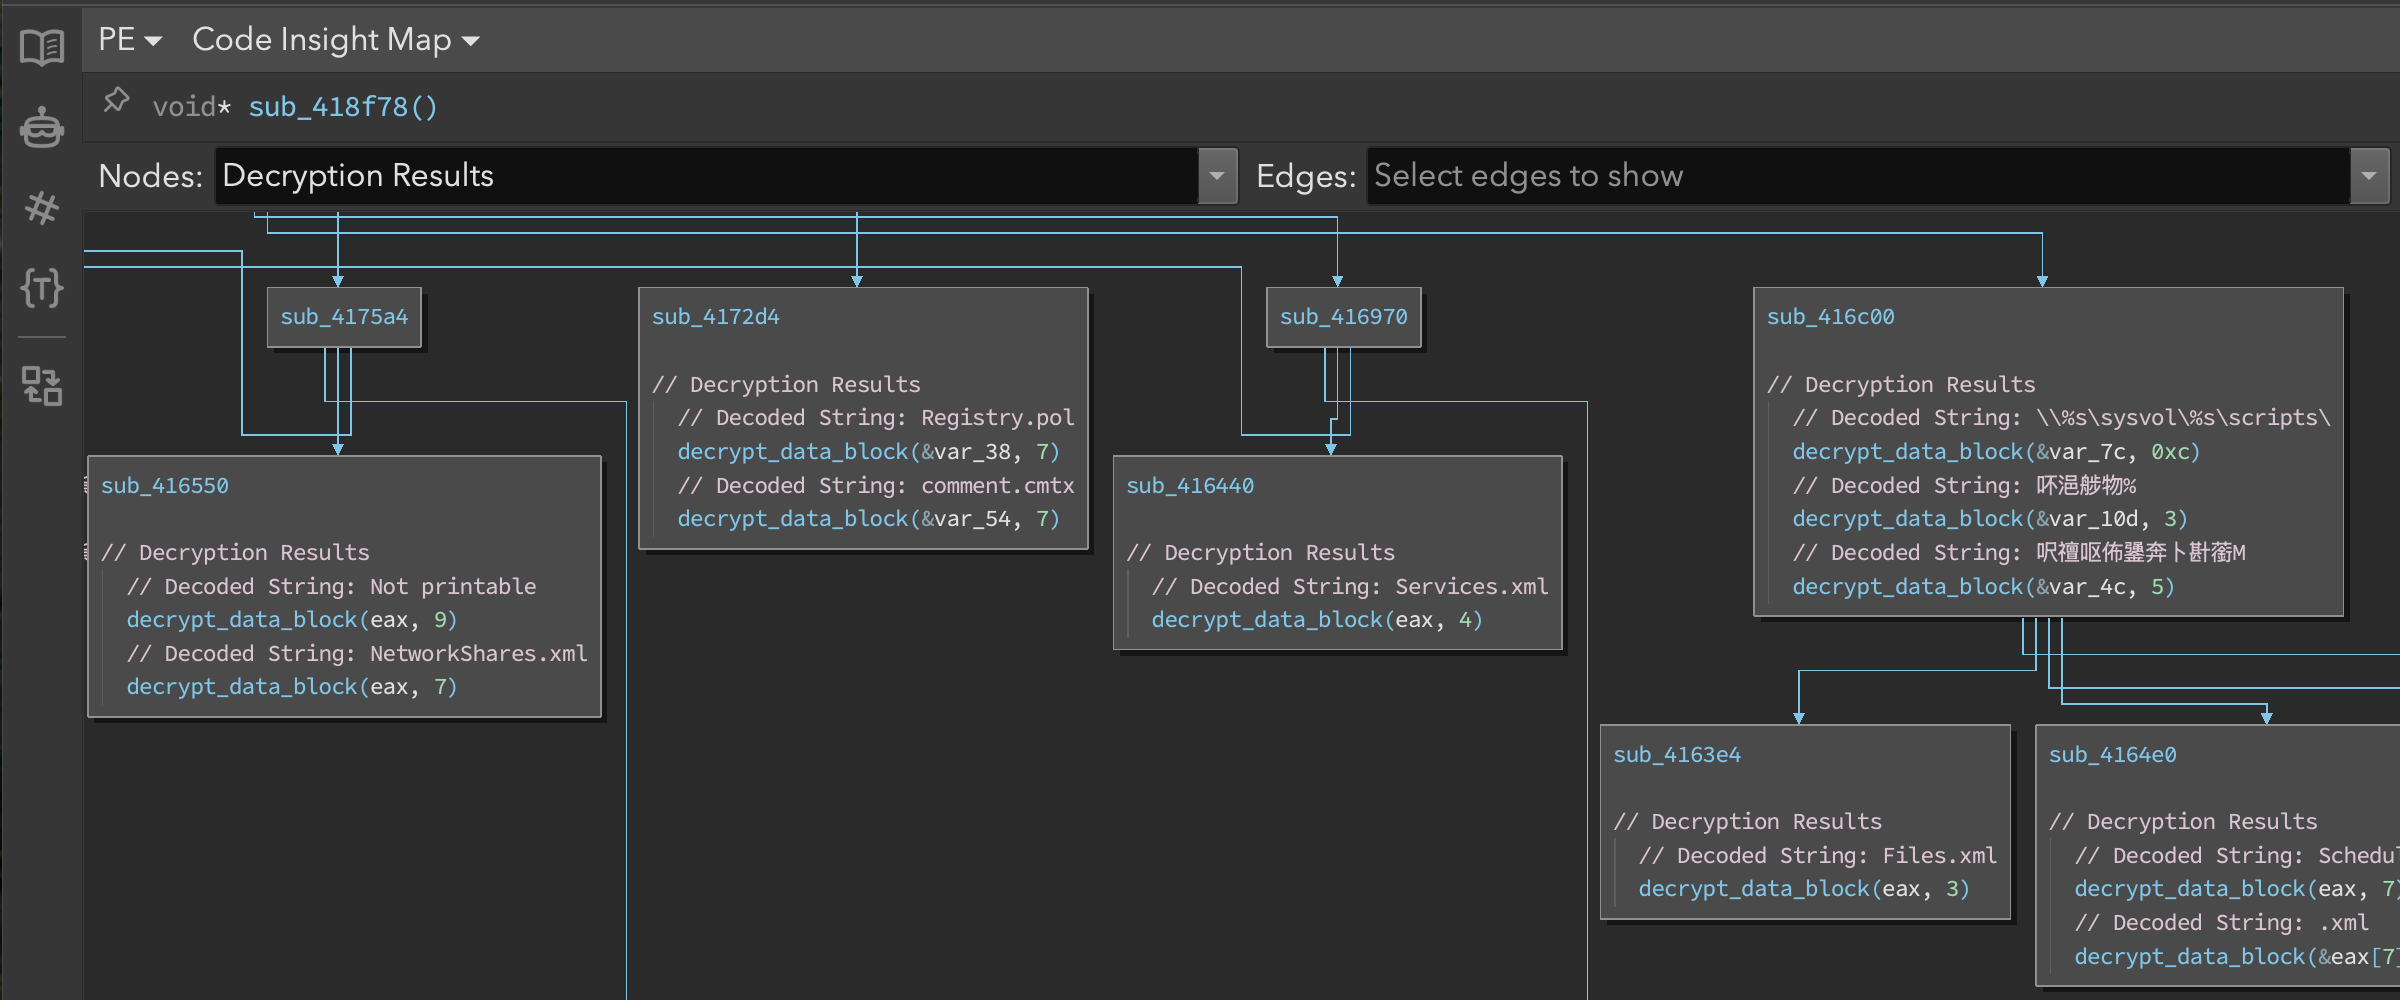2400x1000 pixels.
Task: Select the sub_4175a4 node
Action: point(344,317)
